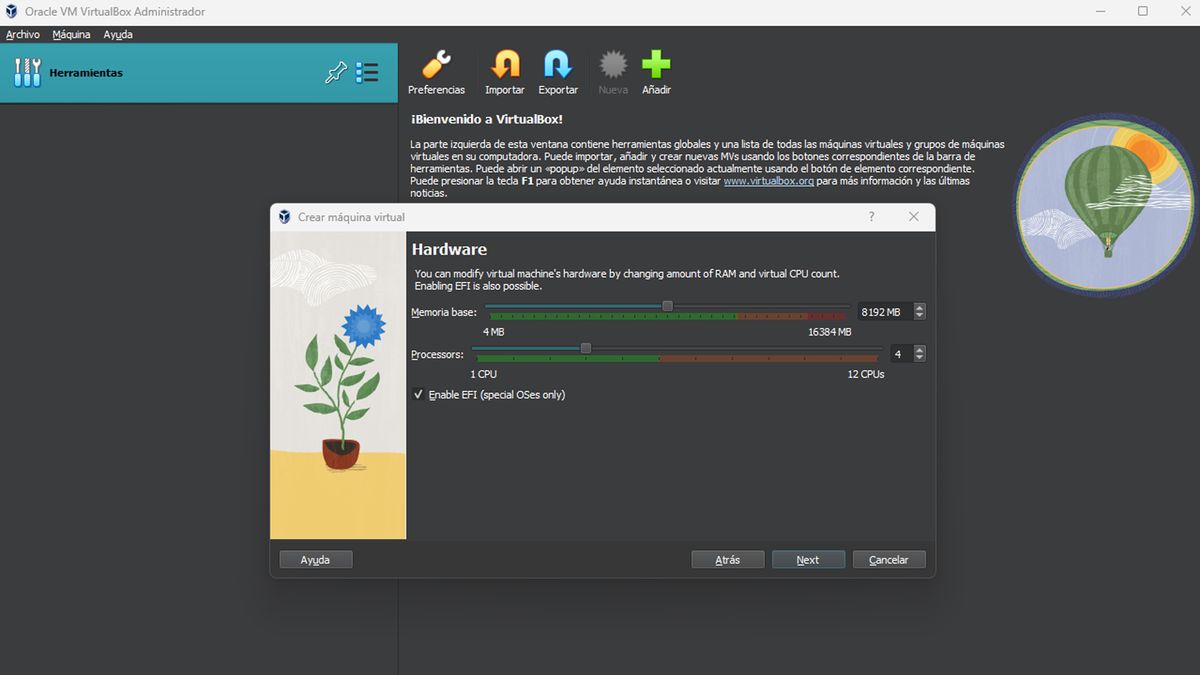Image resolution: width=1200 pixels, height=675 pixels.
Task: Decrease Processors count with the down stepper arrow
Action: [x=919, y=358]
